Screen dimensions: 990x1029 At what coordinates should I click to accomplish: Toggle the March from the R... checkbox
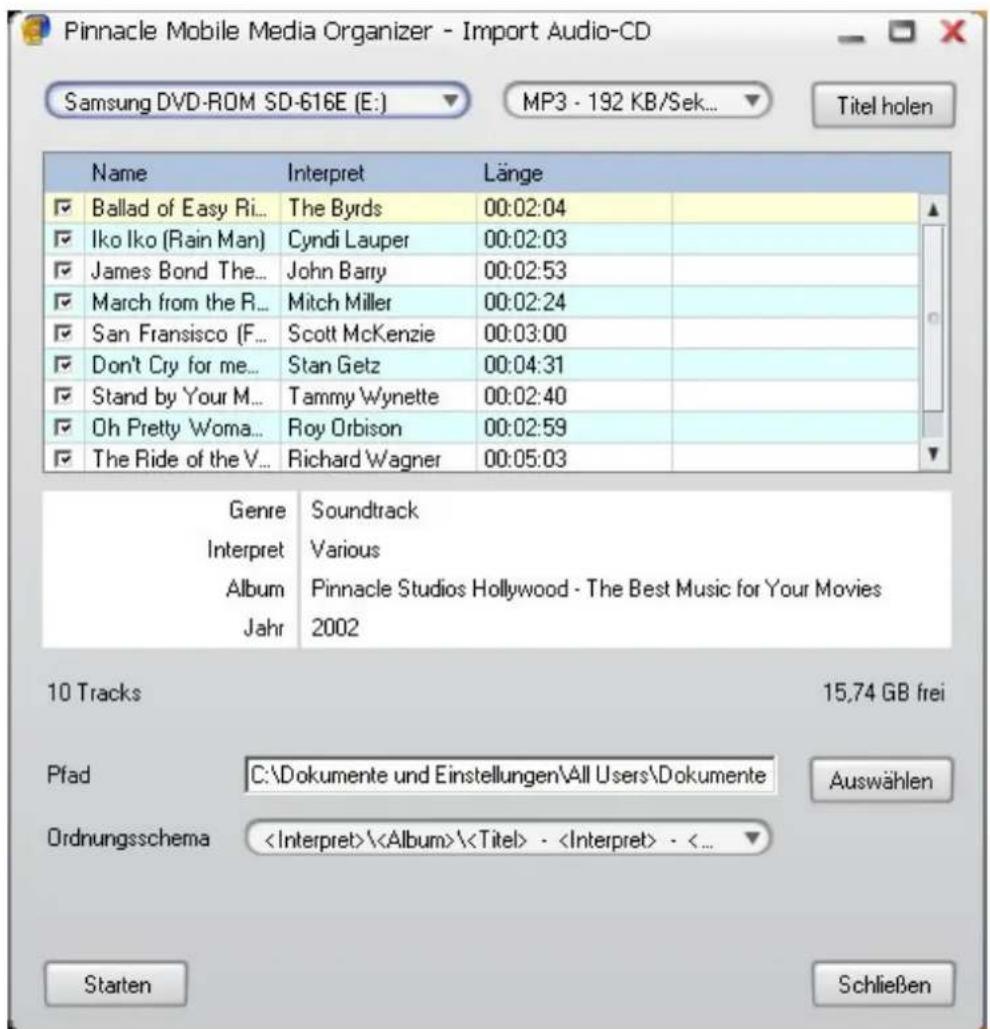pyautogui.click(x=63, y=302)
